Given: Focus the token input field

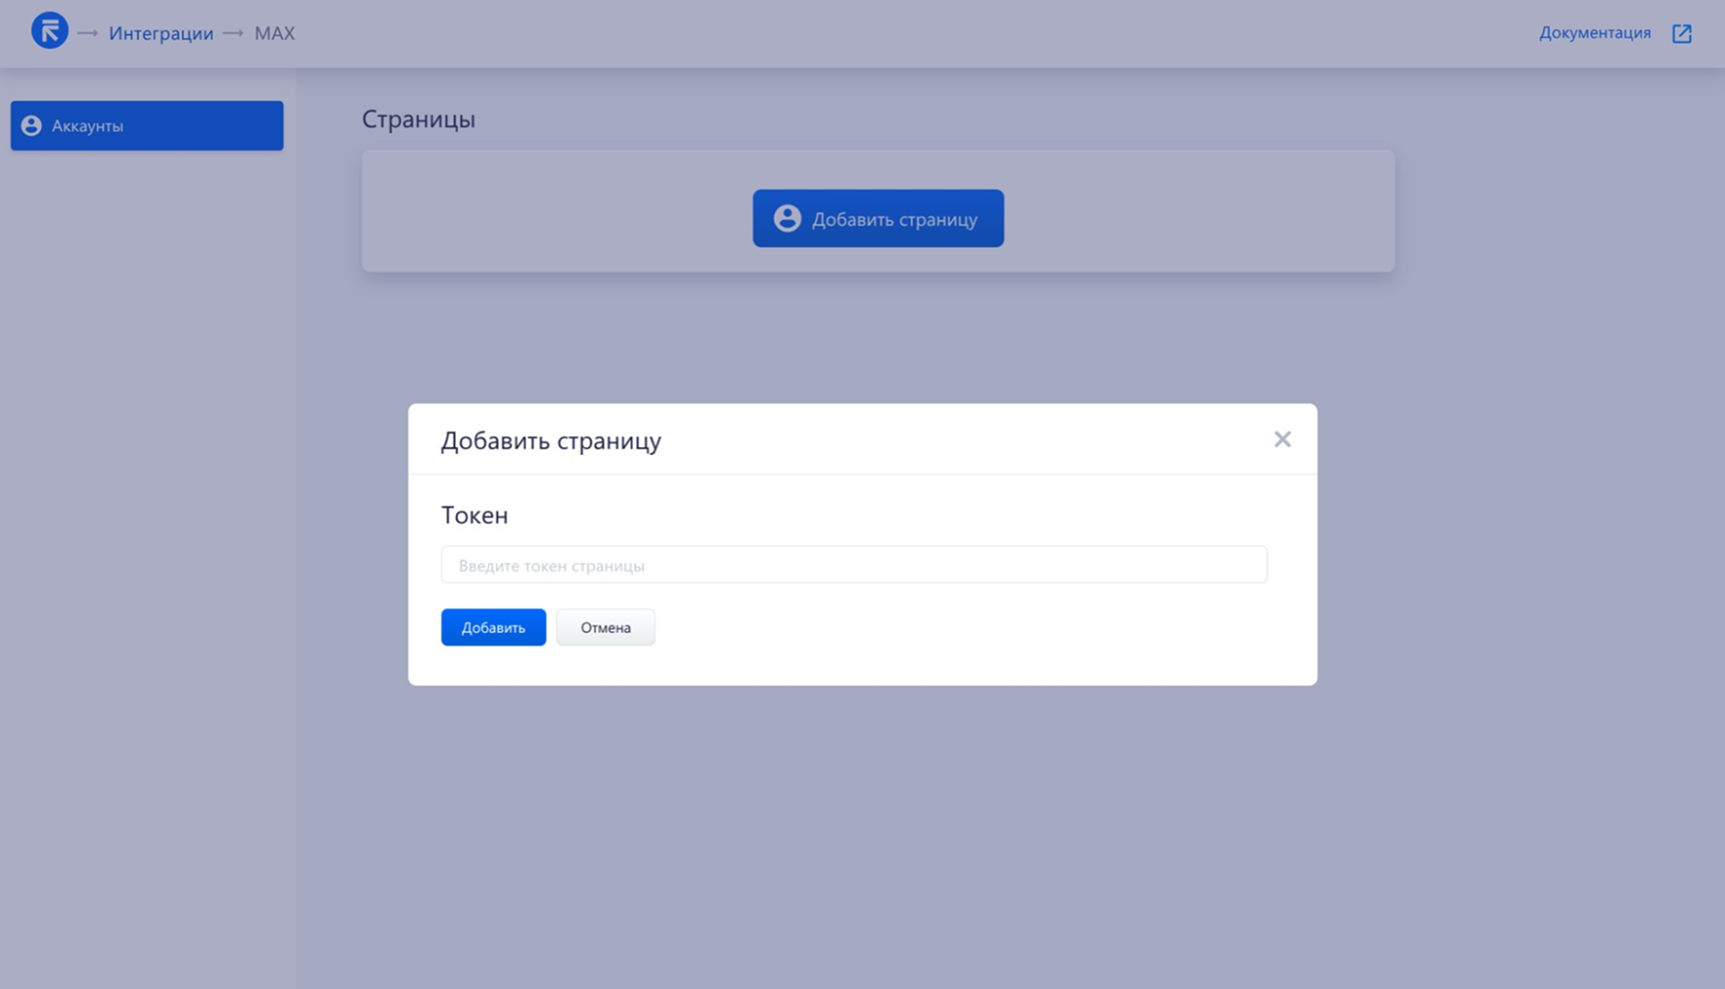Looking at the screenshot, I should (853, 565).
